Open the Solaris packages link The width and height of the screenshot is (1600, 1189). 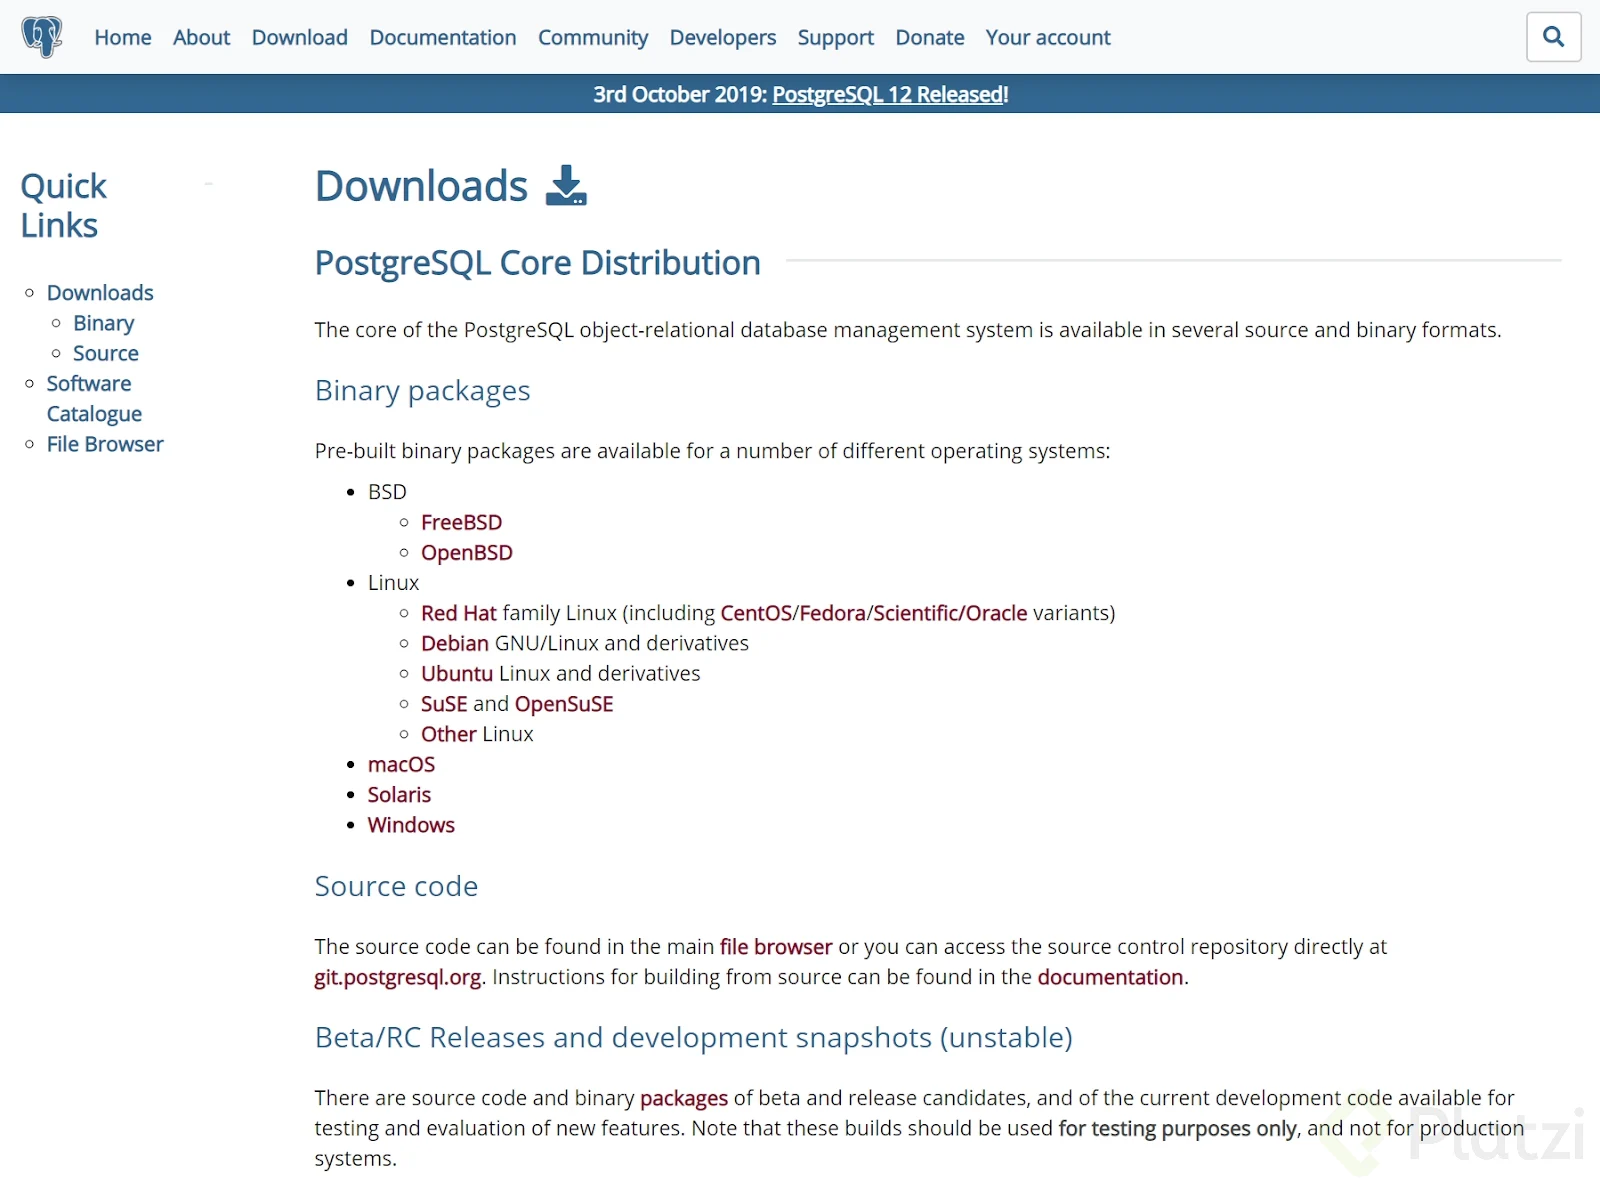point(399,794)
